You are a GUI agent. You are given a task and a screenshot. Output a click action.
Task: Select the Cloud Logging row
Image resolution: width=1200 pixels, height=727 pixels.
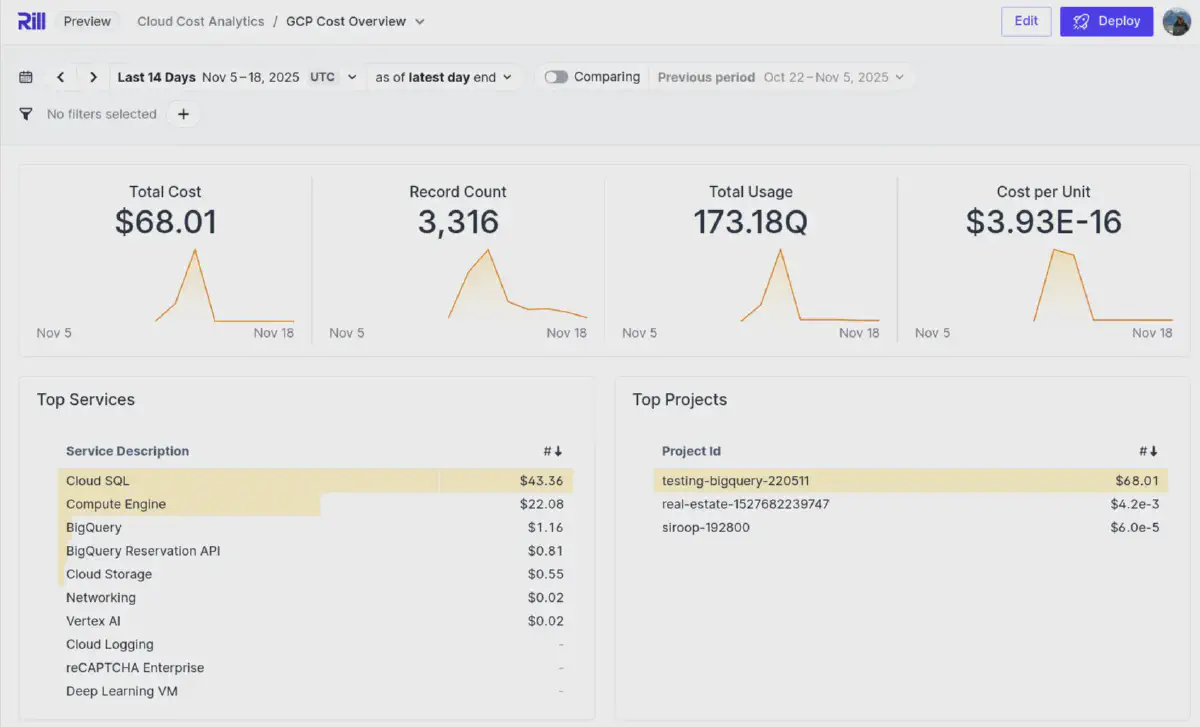click(315, 645)
